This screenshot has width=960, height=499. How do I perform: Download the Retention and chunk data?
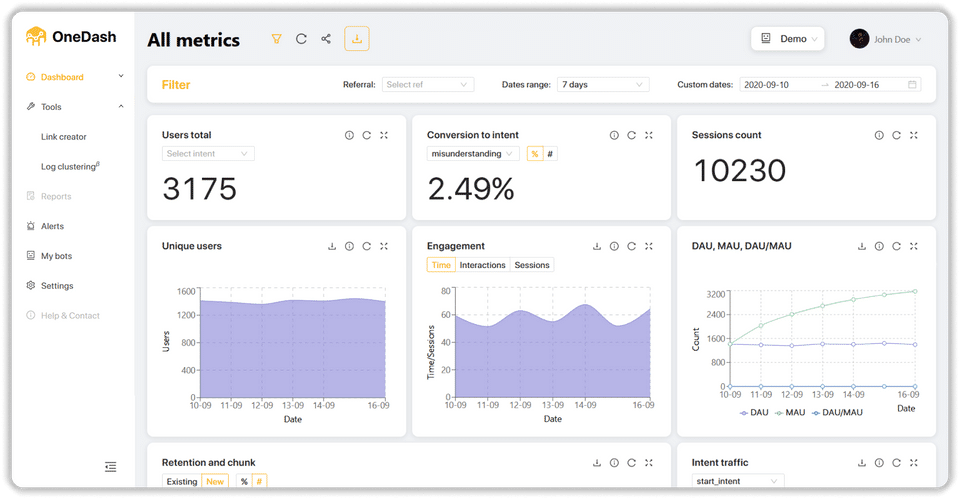[x=597, y=463]
